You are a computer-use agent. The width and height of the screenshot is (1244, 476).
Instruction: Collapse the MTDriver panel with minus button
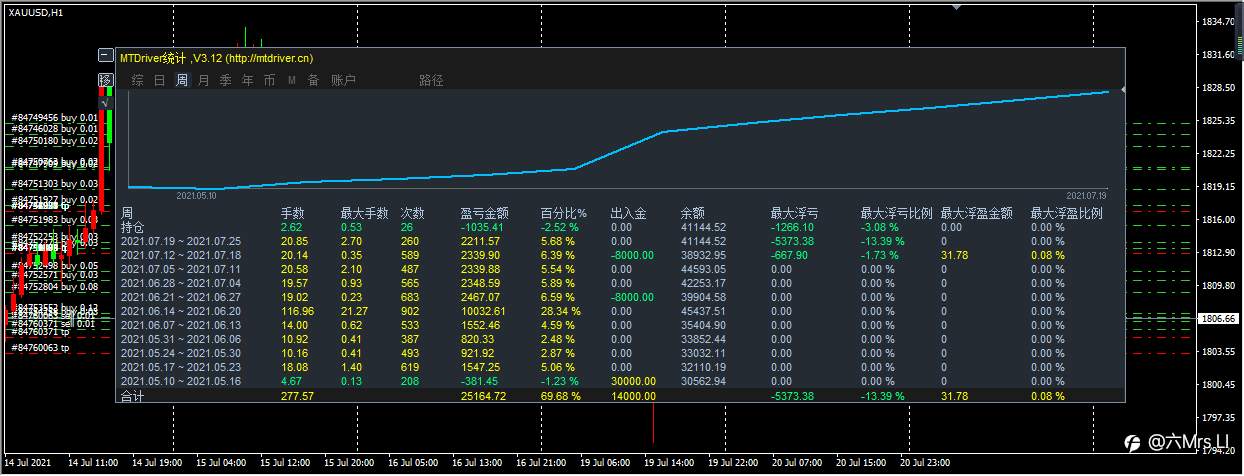click(x=105, y=58)
